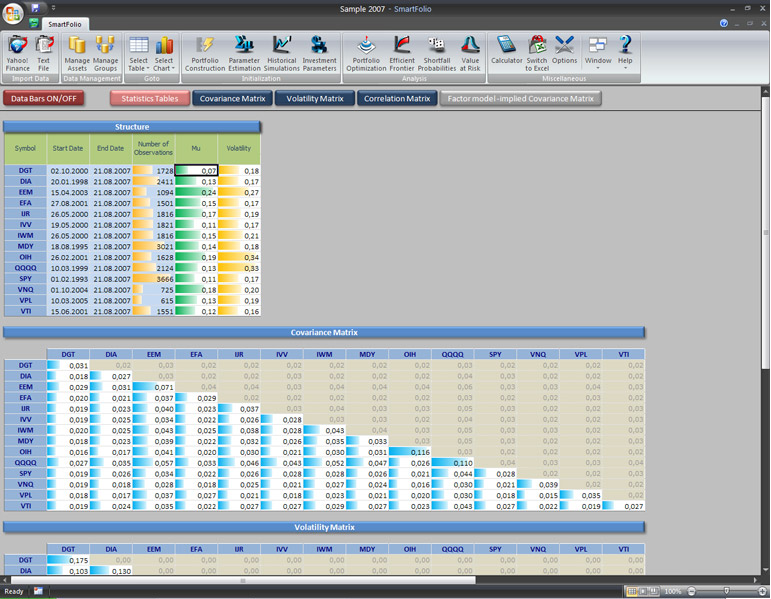This screenshot has height=599, width=771.
Task: Select Number of Observations header
Action: click(153, 148)
